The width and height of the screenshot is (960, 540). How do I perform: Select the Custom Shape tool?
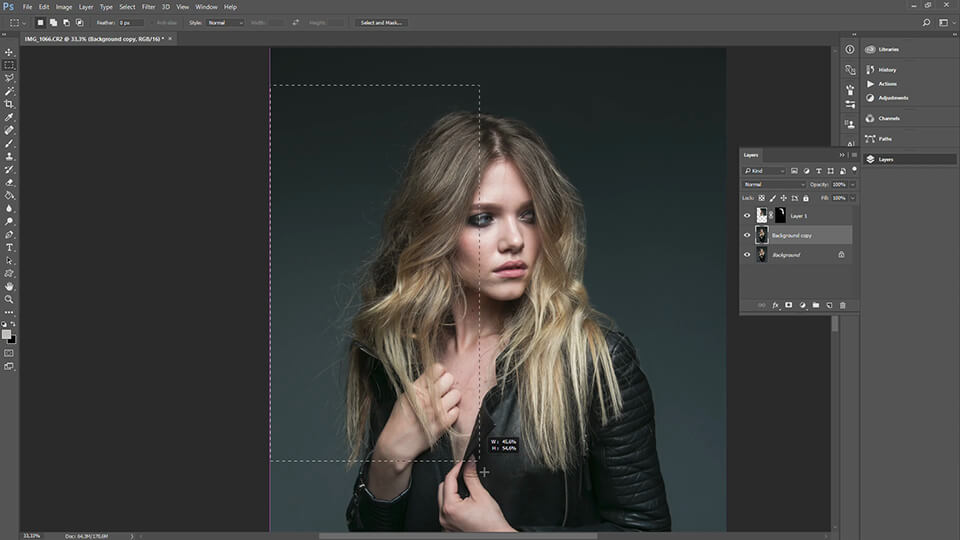click(x=9, y=273)
